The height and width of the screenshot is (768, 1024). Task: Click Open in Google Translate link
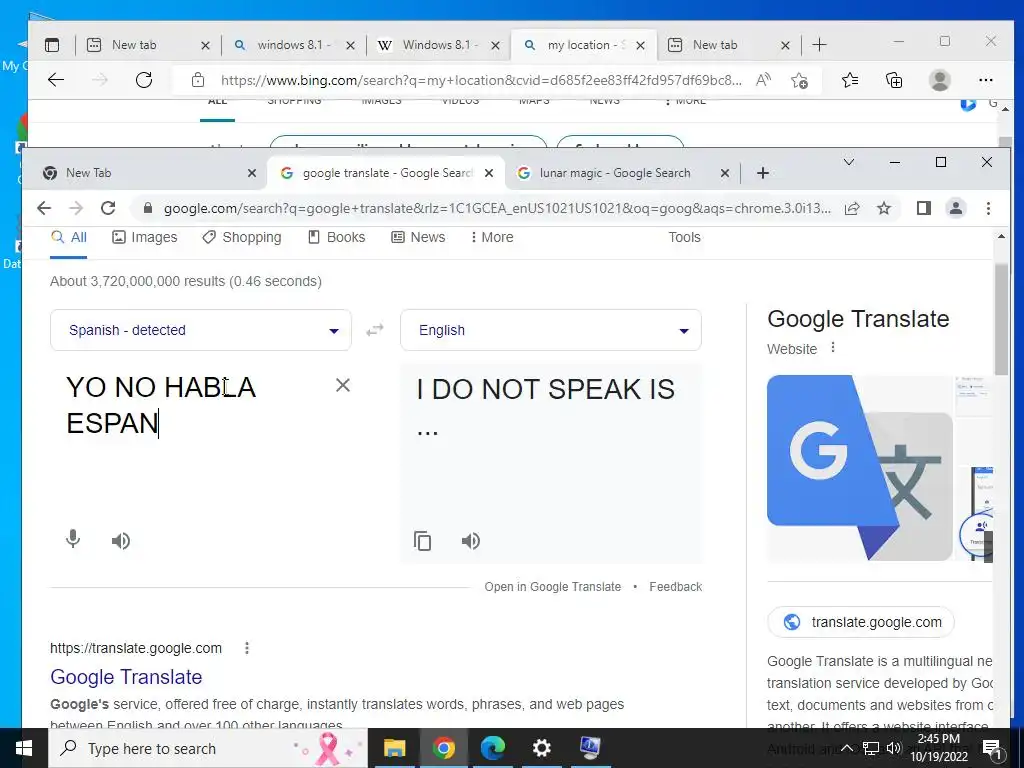coord(552,586)
